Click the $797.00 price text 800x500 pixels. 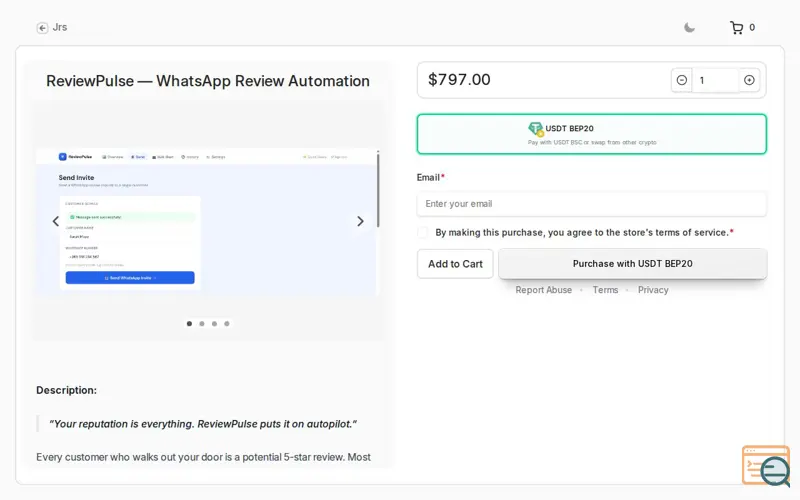coord(459,80)
